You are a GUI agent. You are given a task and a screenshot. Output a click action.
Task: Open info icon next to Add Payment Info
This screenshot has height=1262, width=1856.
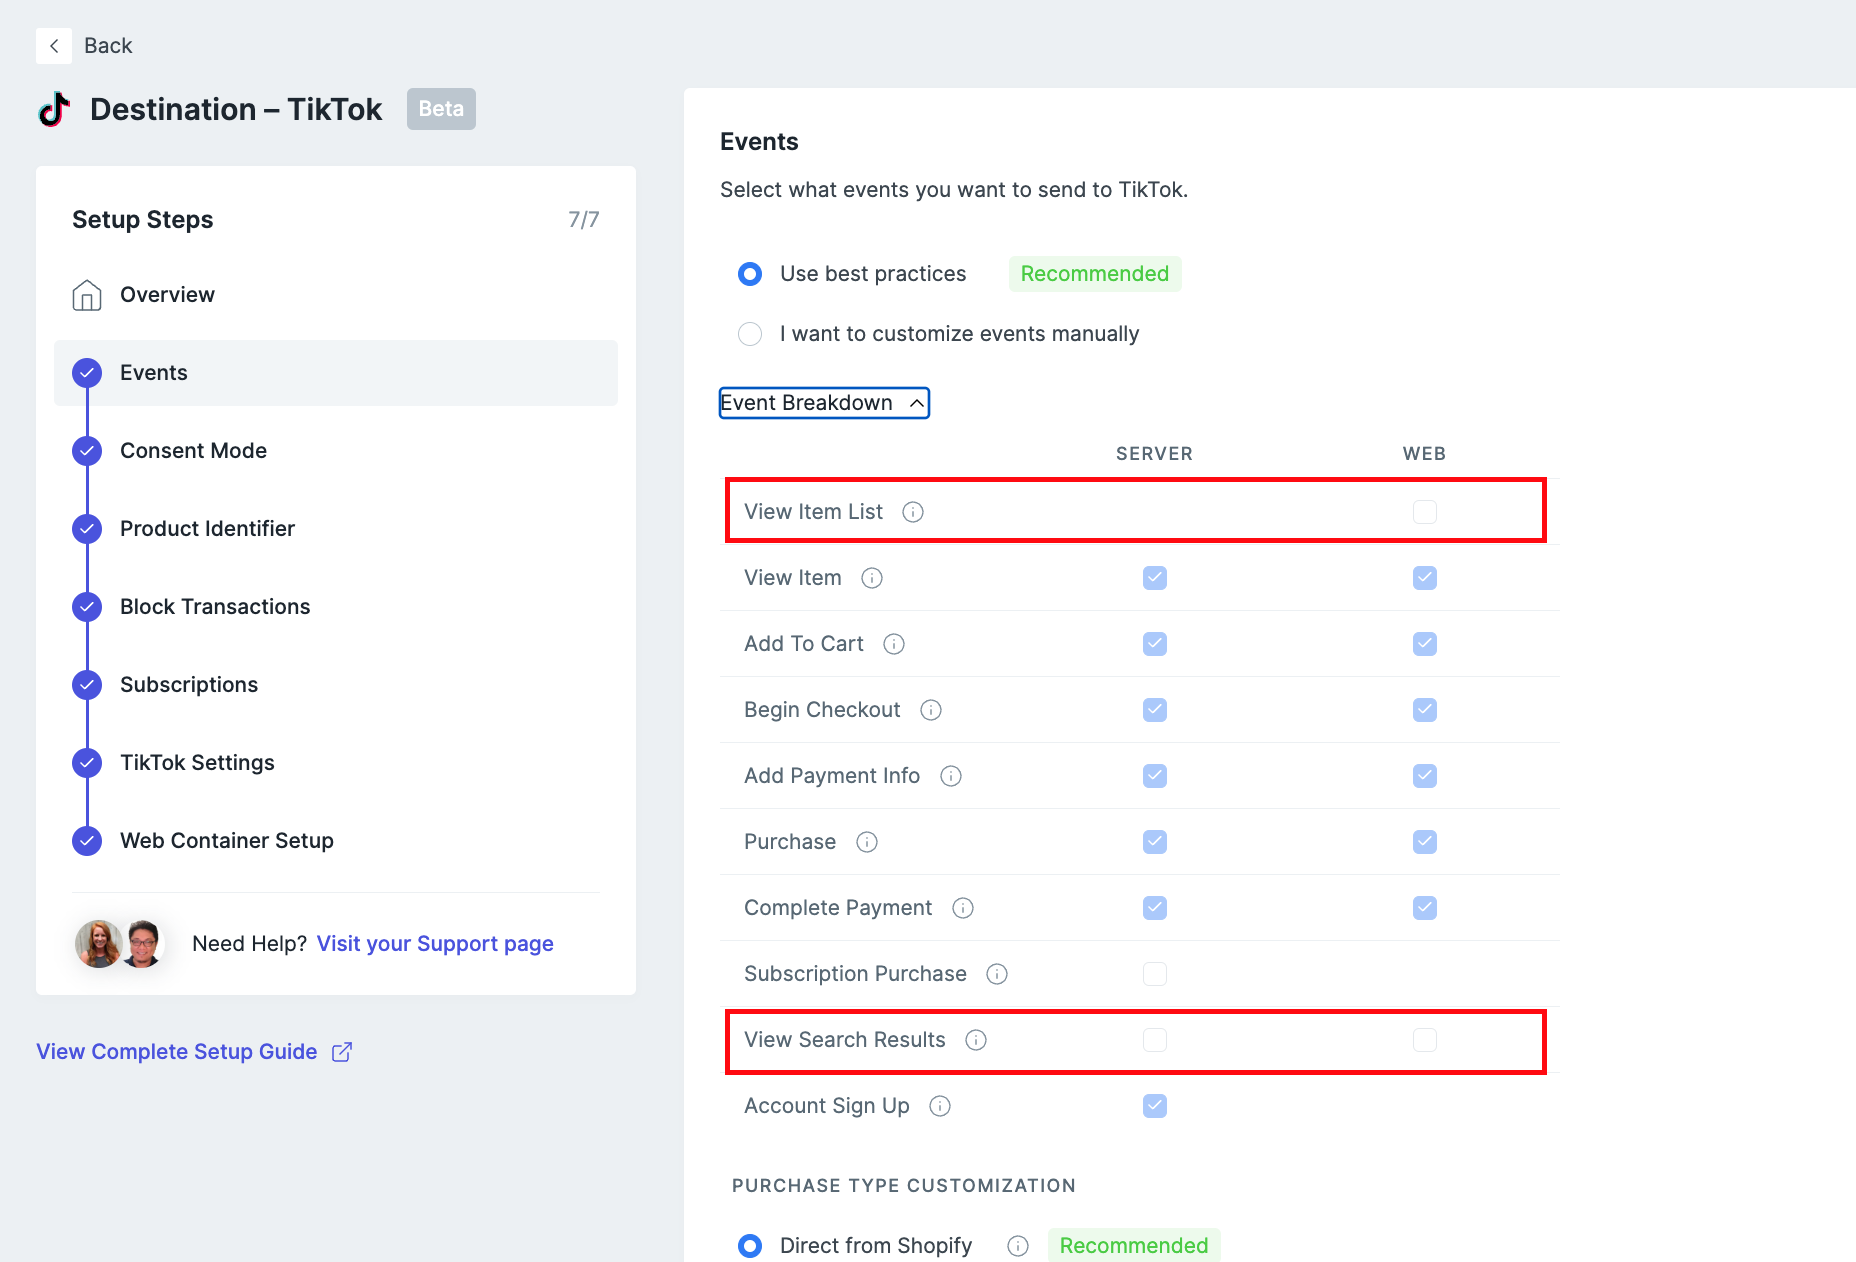pyautogui.click(x=951, y=776)
